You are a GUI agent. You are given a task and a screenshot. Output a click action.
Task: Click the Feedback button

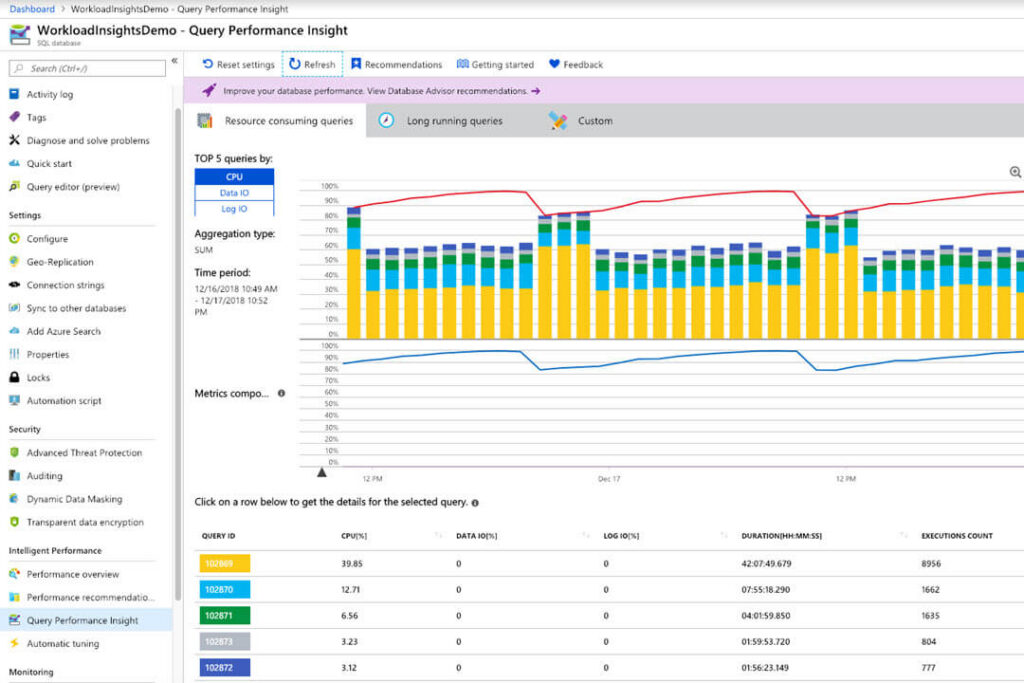575,64
